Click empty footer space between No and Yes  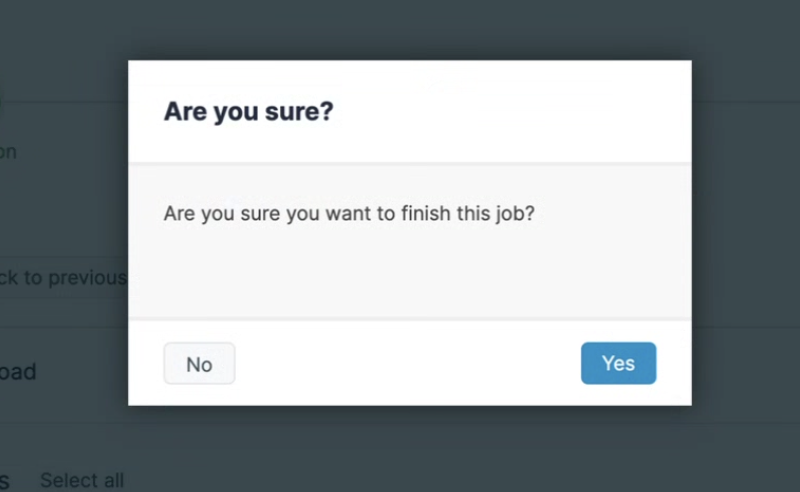(408, 363)
